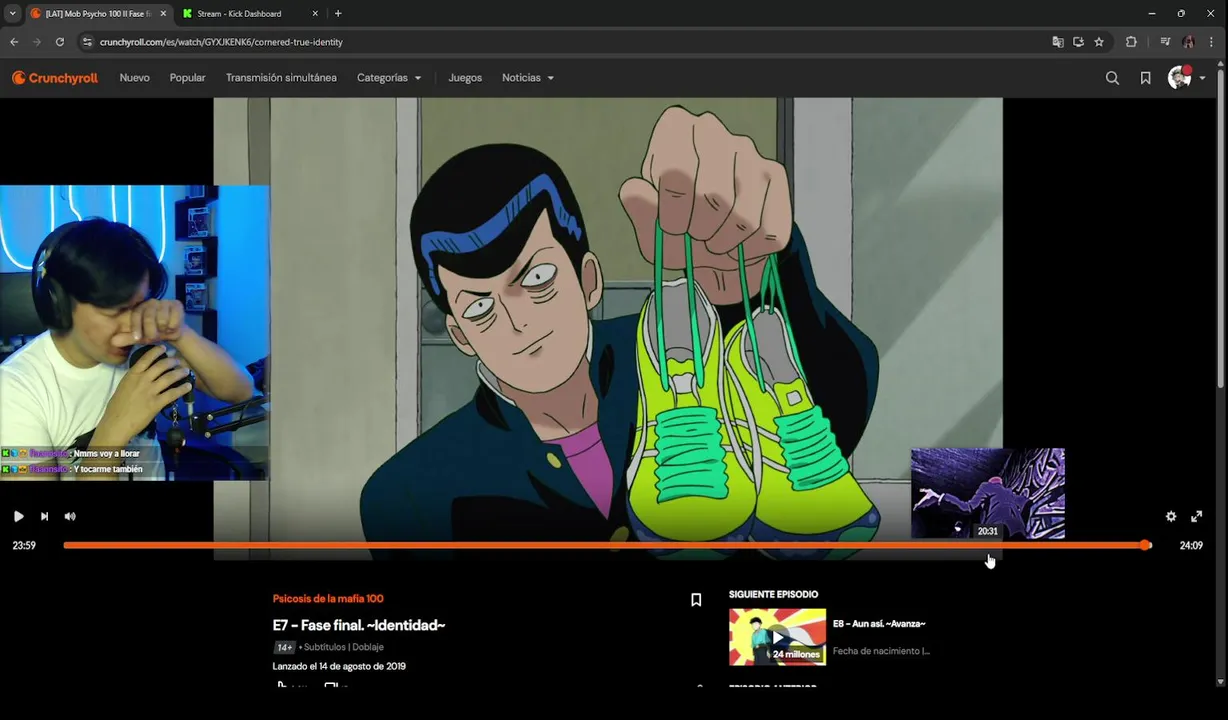The height and width of the screenshot is (720, 1228).
Task: Open the Juegos menu item
Action: coord(465,78)
